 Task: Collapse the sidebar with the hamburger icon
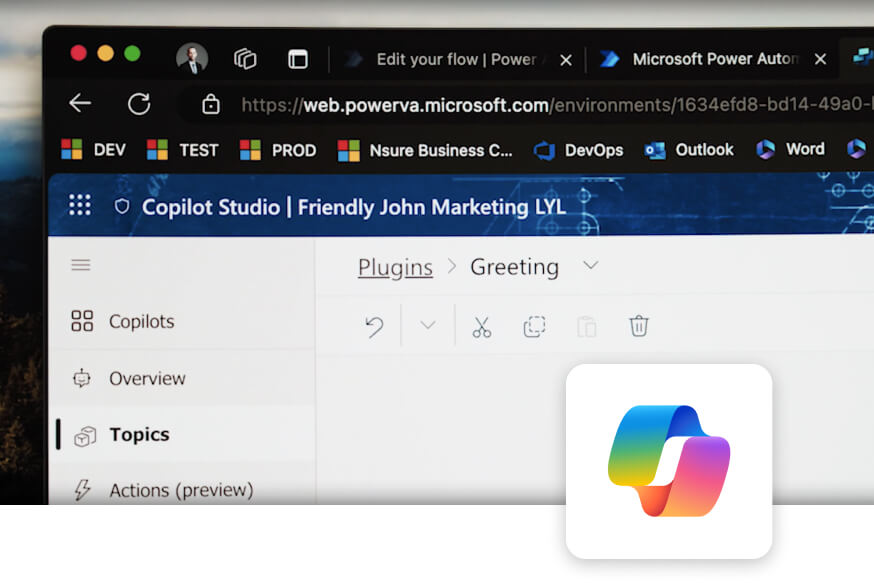(81, 265)
